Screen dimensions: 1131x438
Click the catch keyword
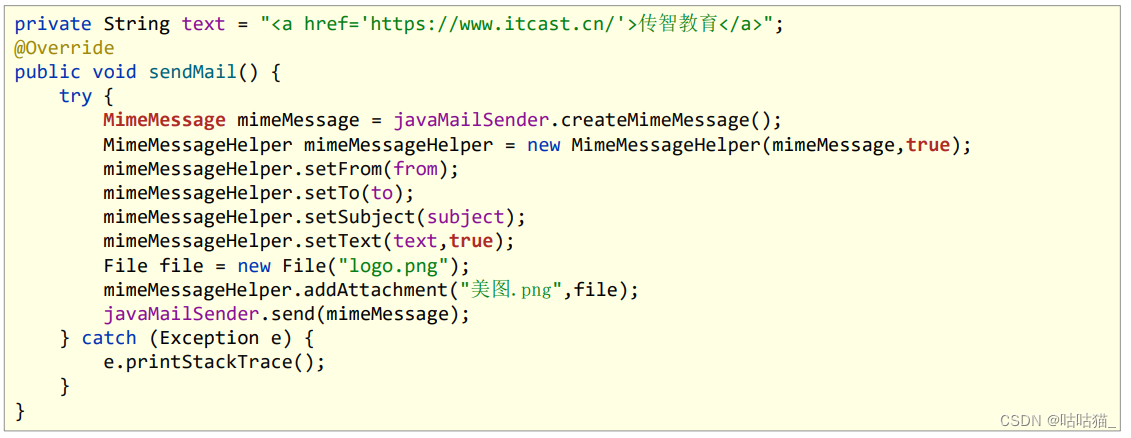click(109, 338)
